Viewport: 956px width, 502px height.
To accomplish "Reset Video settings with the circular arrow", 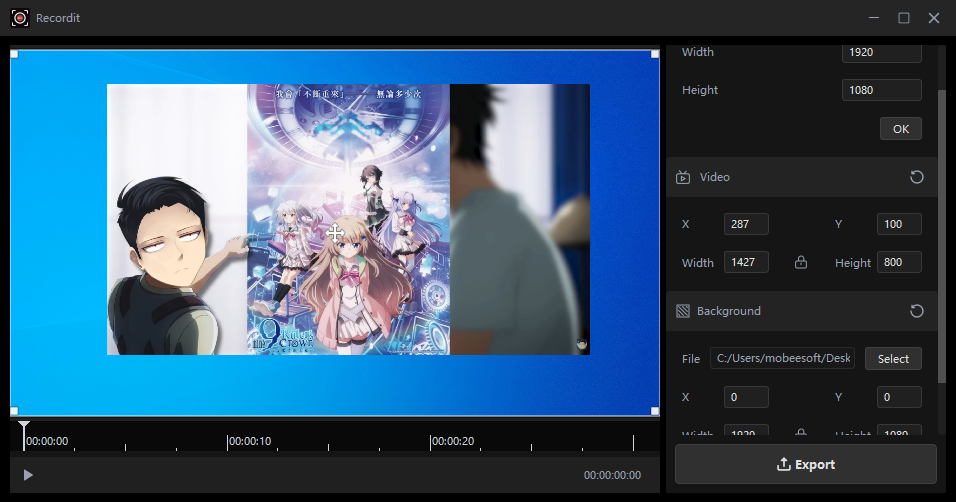I will pos(916,177).
